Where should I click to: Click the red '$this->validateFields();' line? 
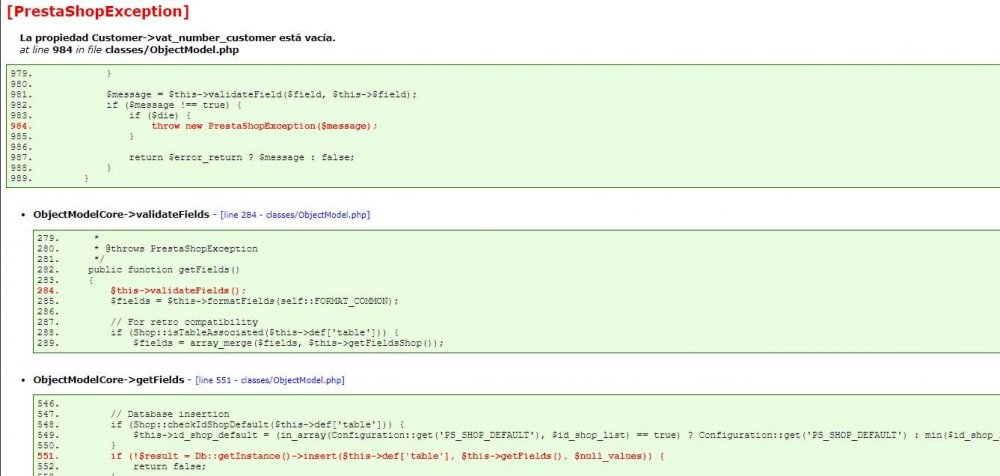tap(178, 290)
